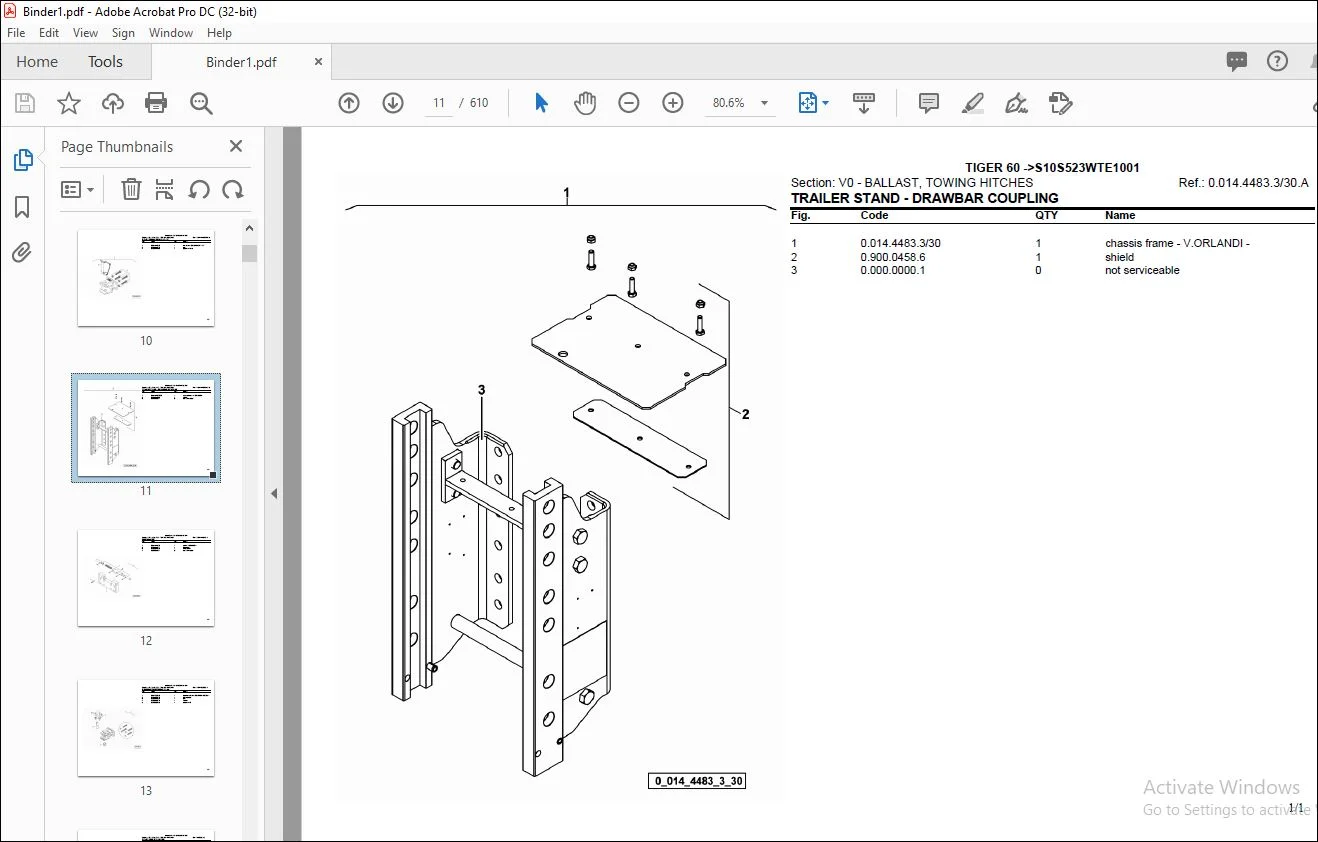Image resolution: width=1318 pixels, height=842 pixels.
Task: Zoom in with the plus button
Action: 673,103
